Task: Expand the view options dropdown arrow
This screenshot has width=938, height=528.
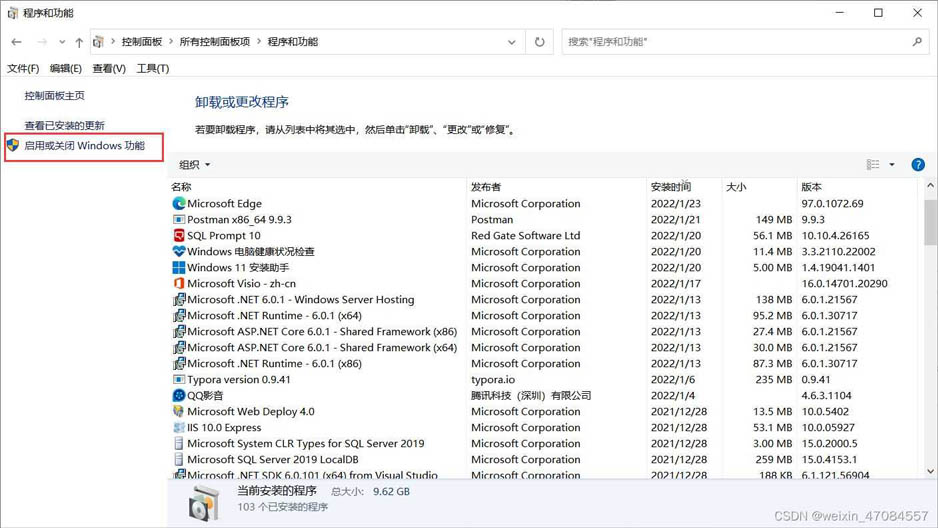Action: [x=892, y=165]
